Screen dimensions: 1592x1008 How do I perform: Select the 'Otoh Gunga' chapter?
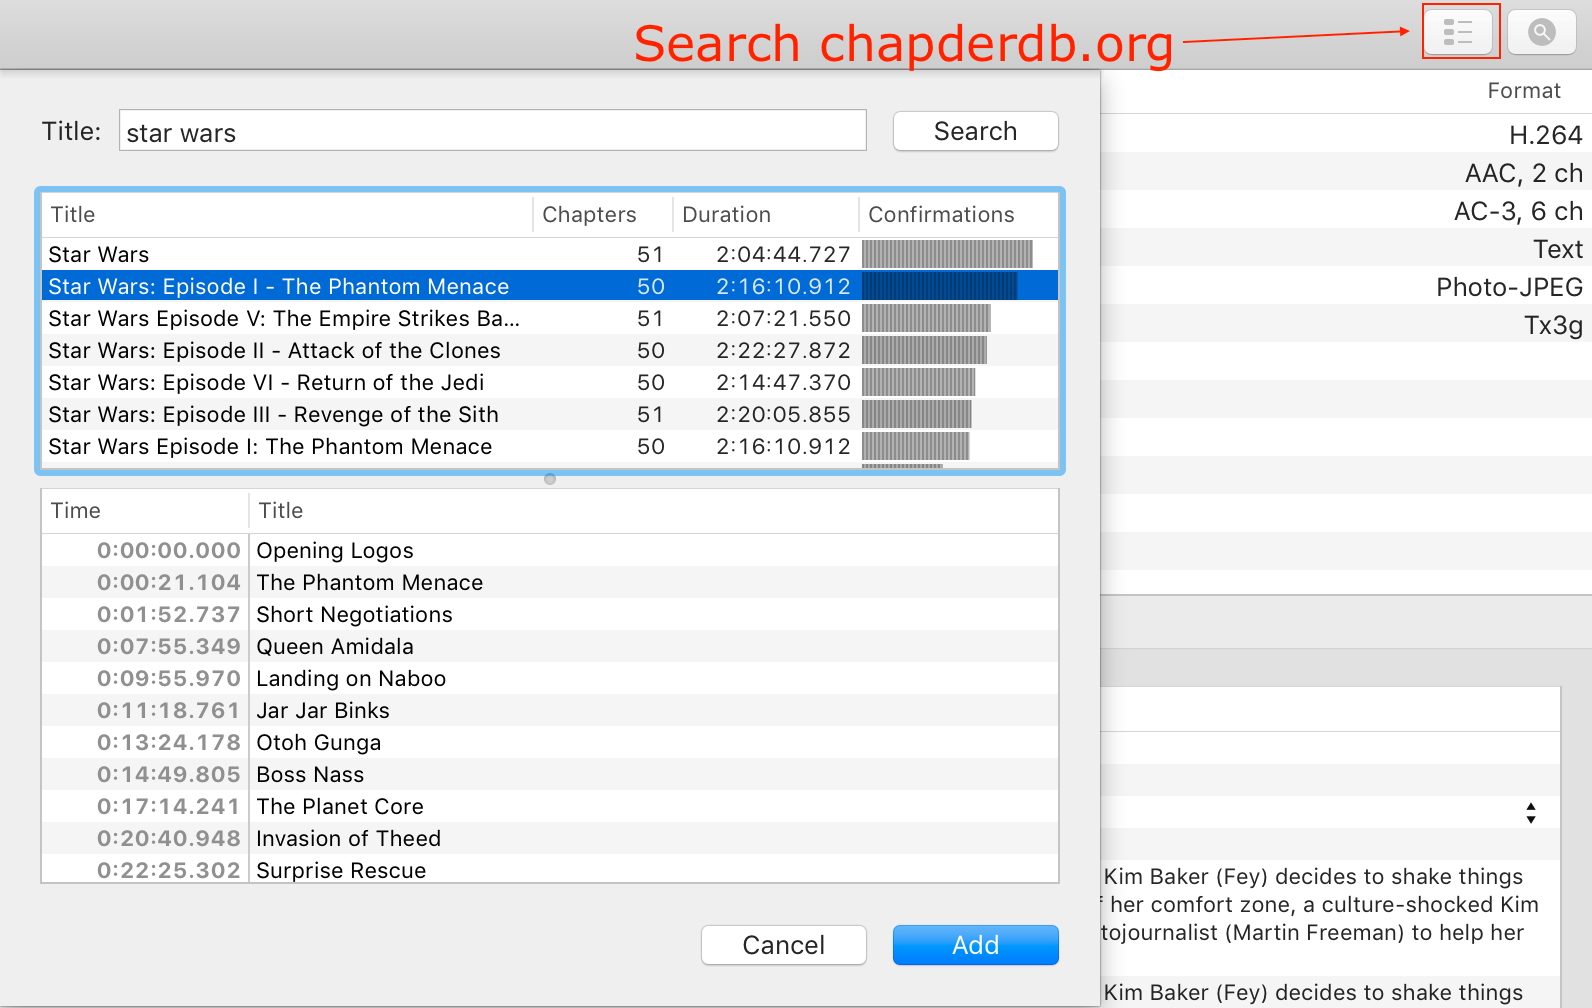point(550,742)
